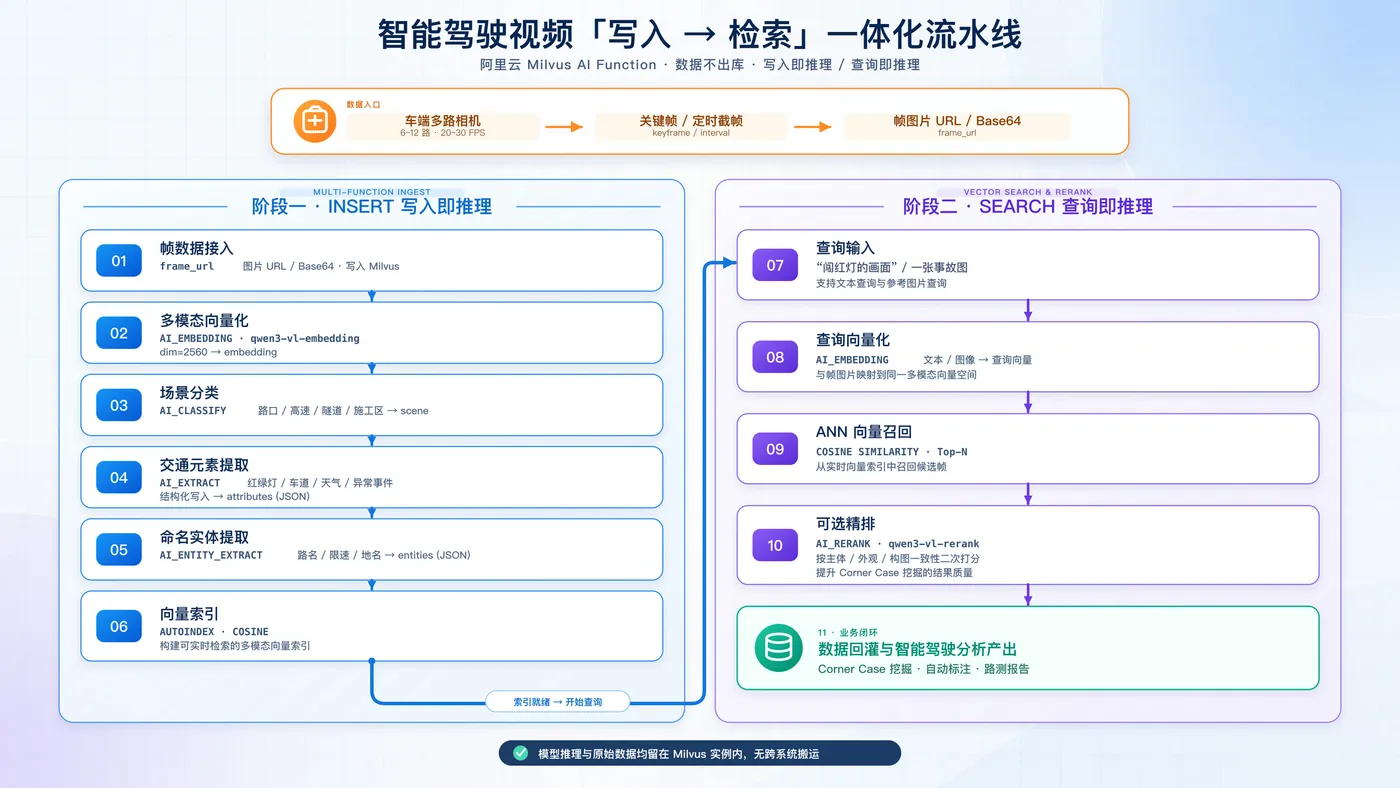Click the 路名 / 限速 / 地名 → entities (JSON) text

[383, 555]
